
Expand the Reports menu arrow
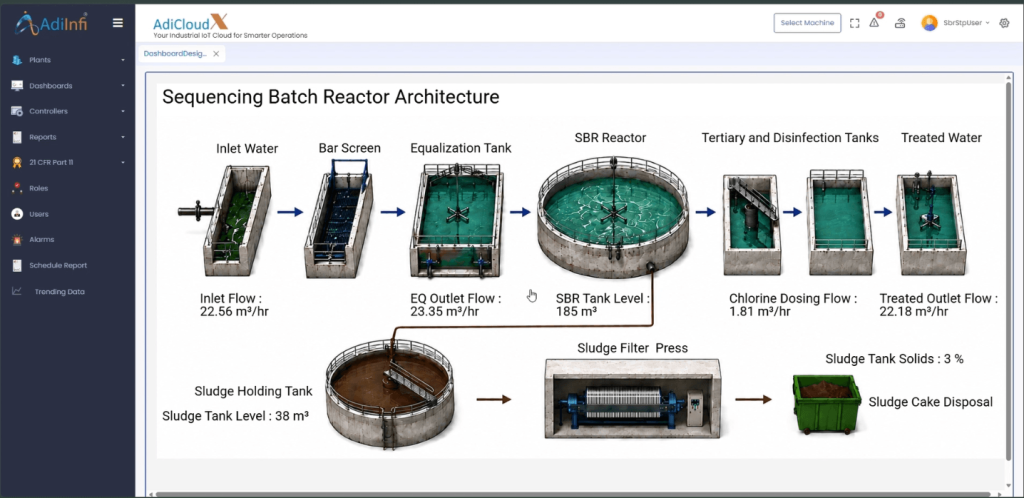tap(123, 137)
